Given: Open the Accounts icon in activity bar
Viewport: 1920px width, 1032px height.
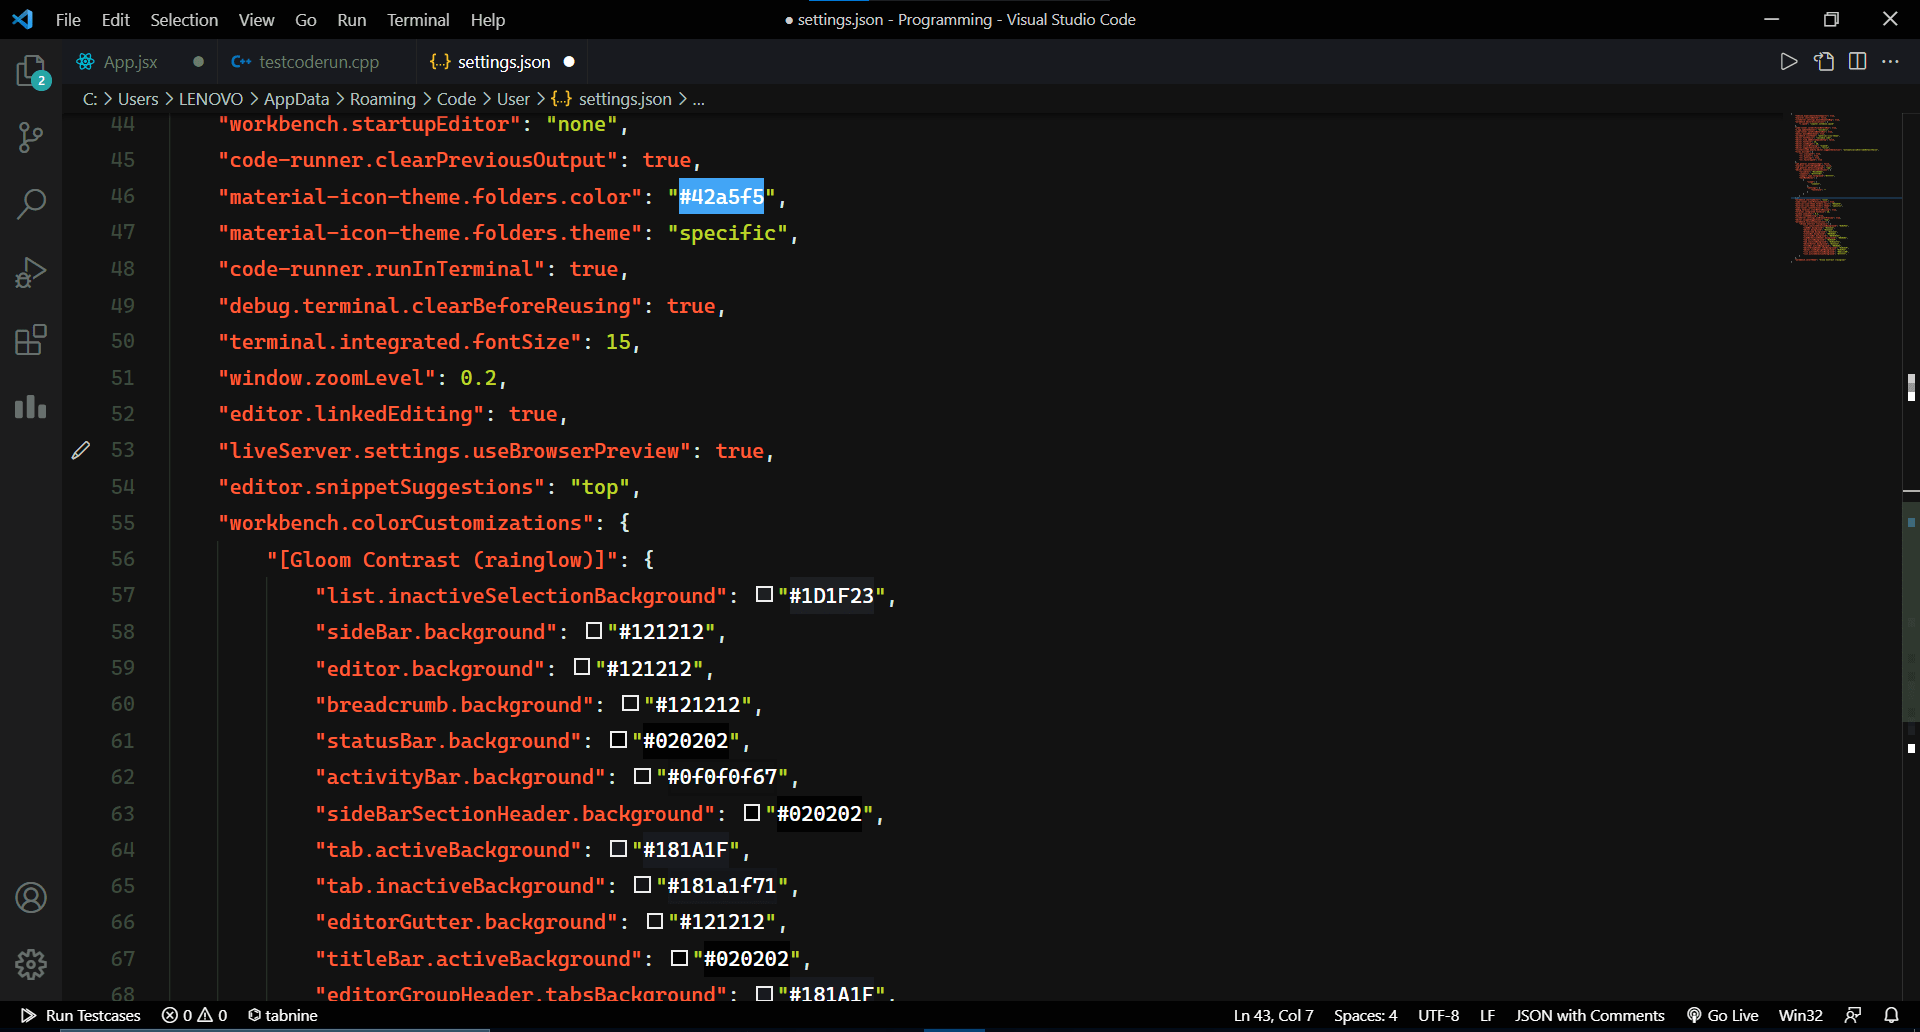Looking at the screenshot, I should point(31,898).
